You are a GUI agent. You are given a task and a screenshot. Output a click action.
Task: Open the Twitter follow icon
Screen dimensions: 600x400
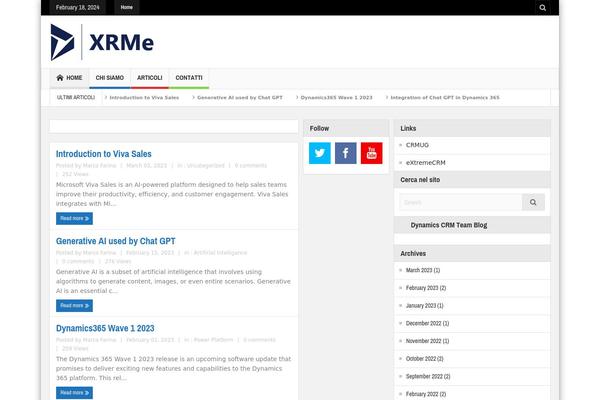click(320, 153)
